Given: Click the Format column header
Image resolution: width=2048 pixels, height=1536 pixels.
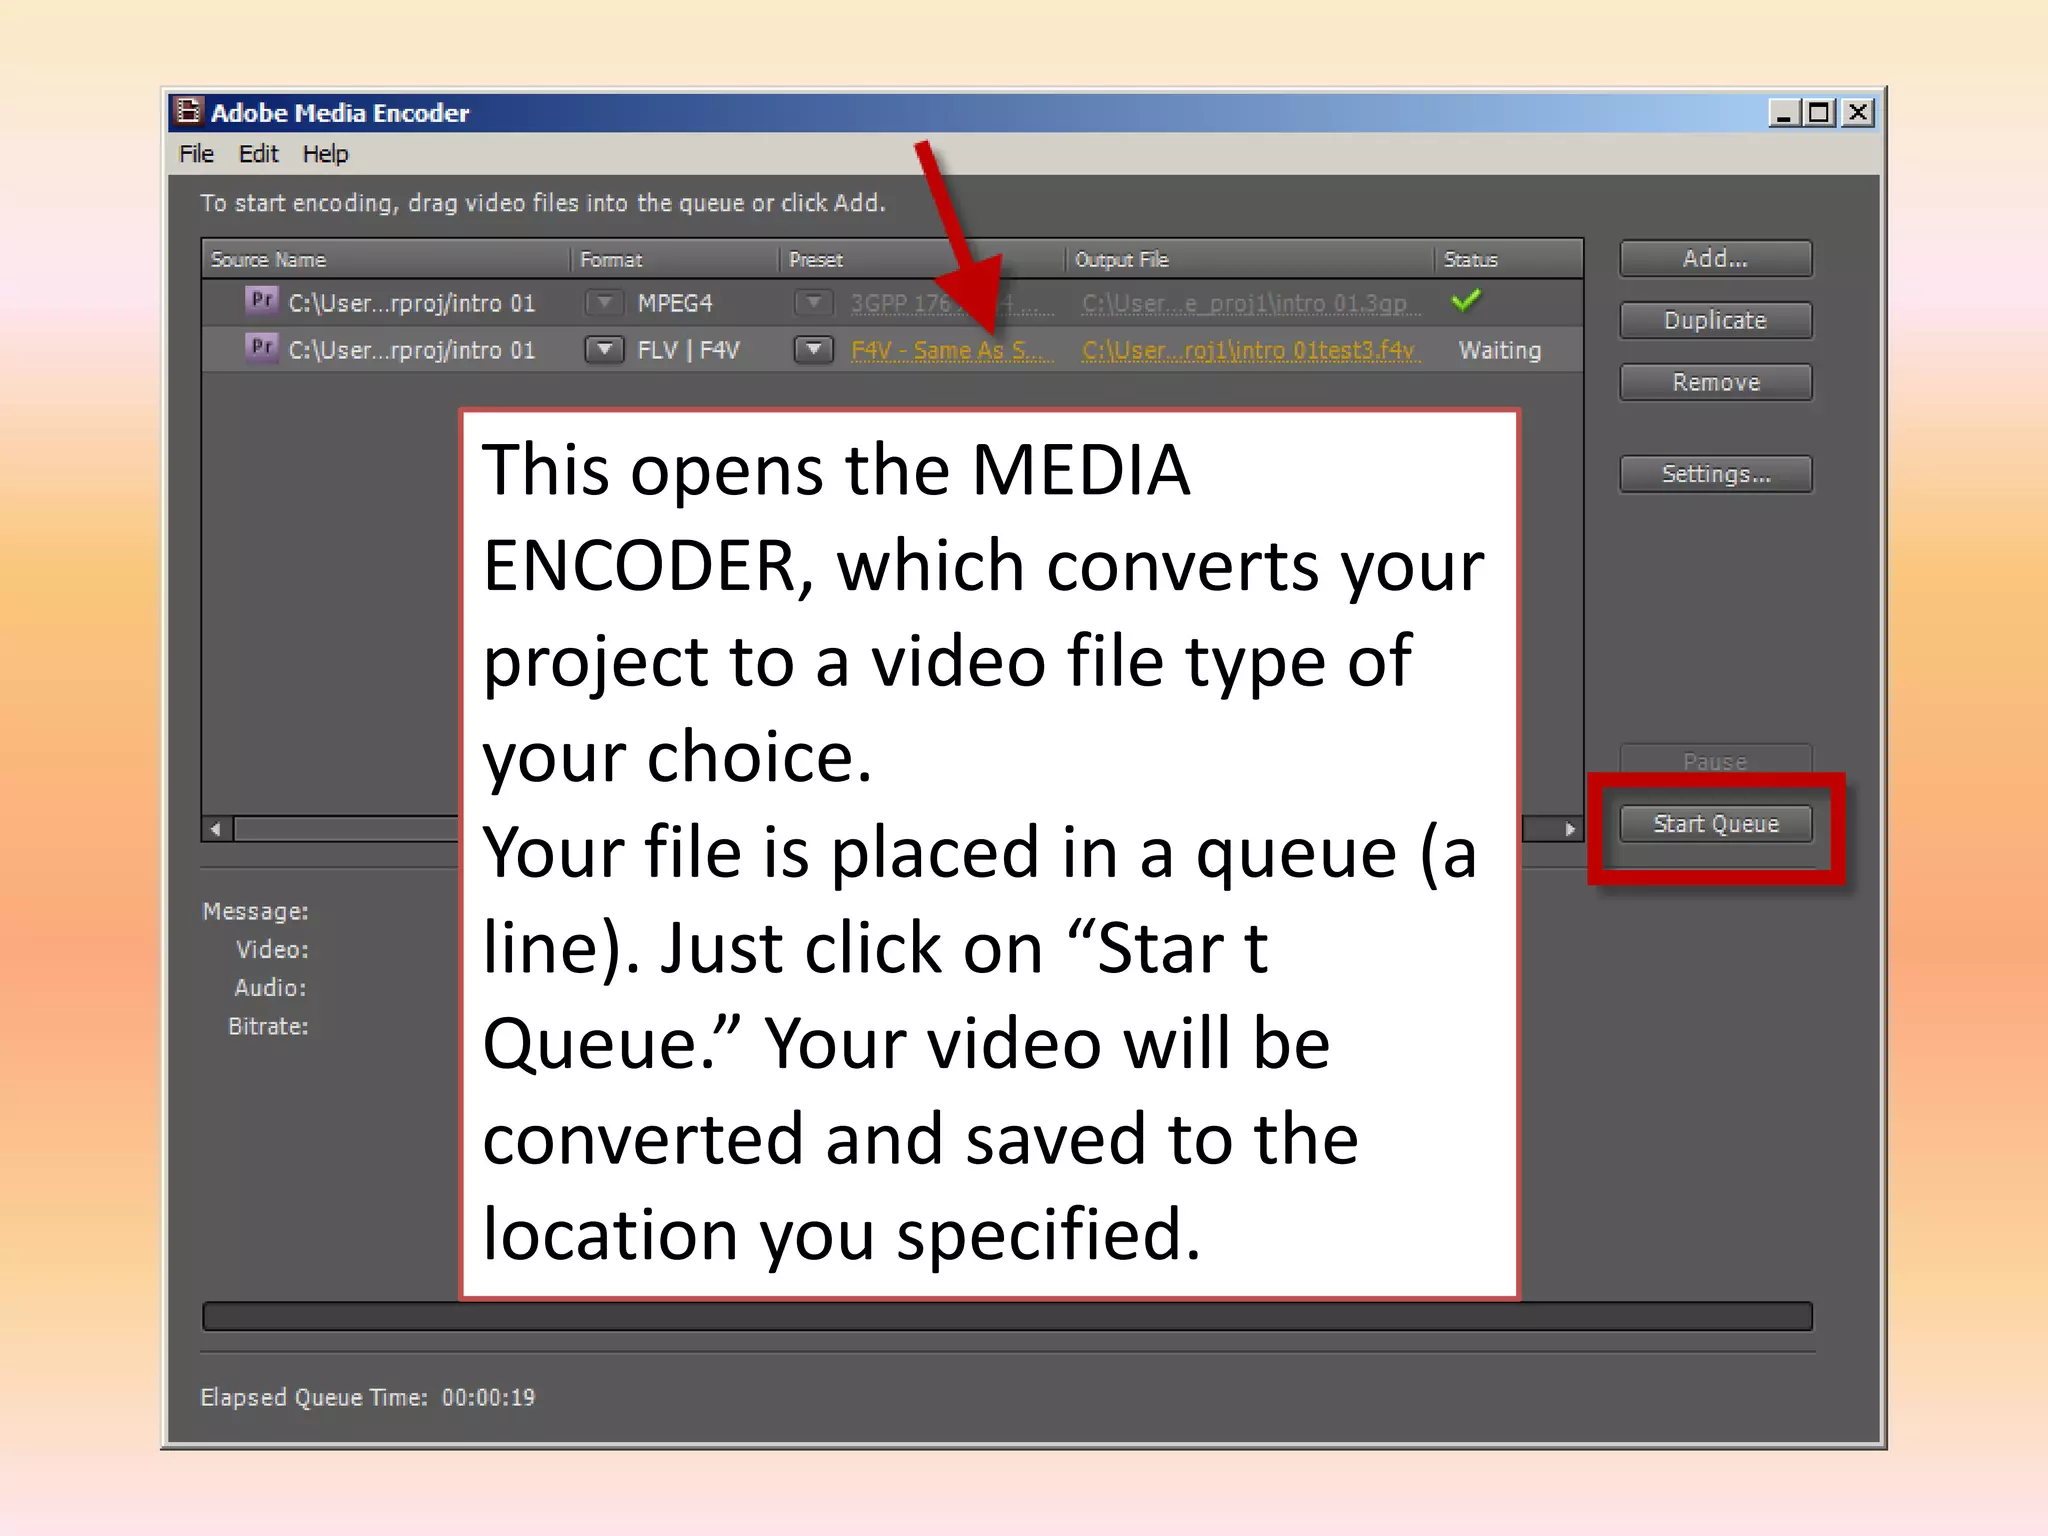Looking at the screenshot, I should pyautogui.click(x=675, y=259).
